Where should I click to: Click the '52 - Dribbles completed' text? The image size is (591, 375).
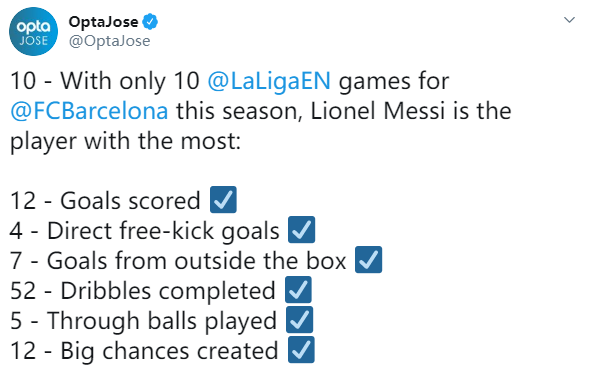[x=143, y=291]
